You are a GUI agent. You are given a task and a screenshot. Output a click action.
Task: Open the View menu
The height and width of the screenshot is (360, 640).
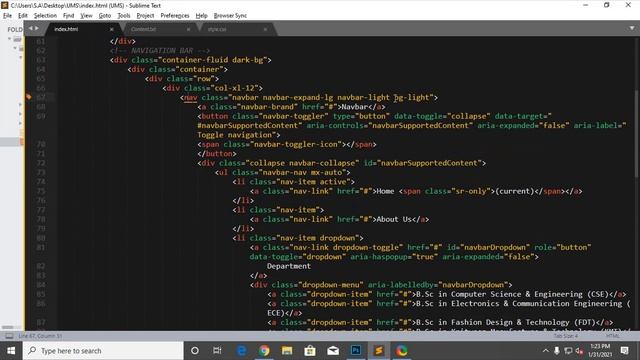[x=86, y=16]
